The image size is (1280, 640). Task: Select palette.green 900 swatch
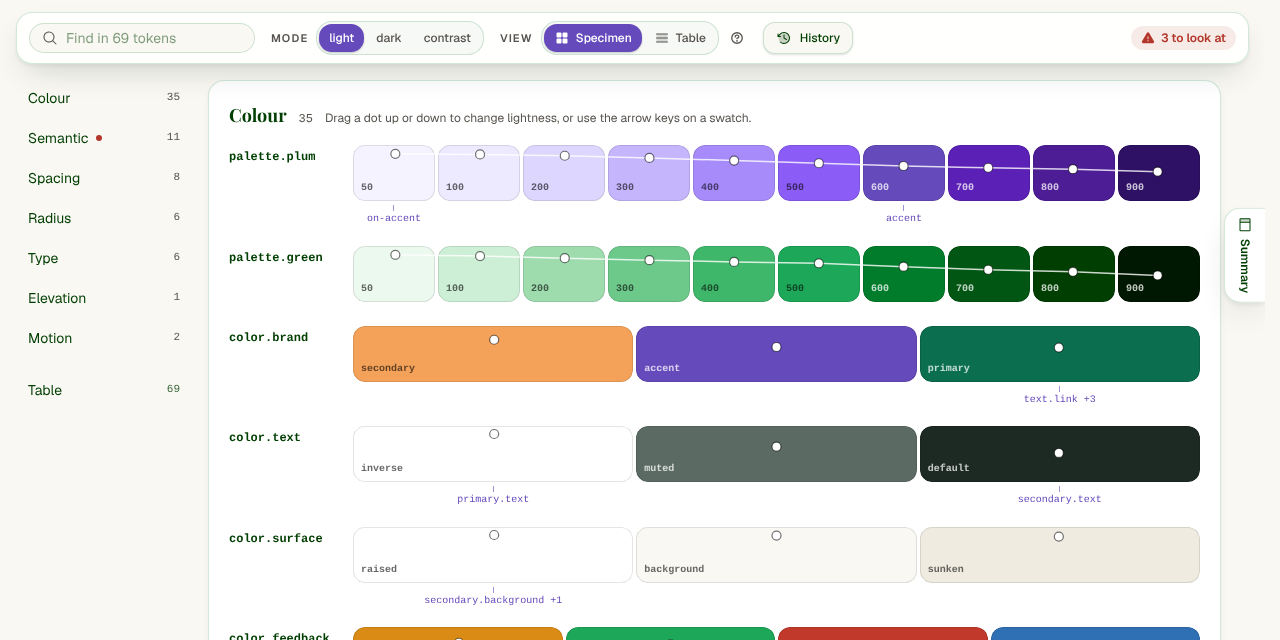click(1159, 274)
